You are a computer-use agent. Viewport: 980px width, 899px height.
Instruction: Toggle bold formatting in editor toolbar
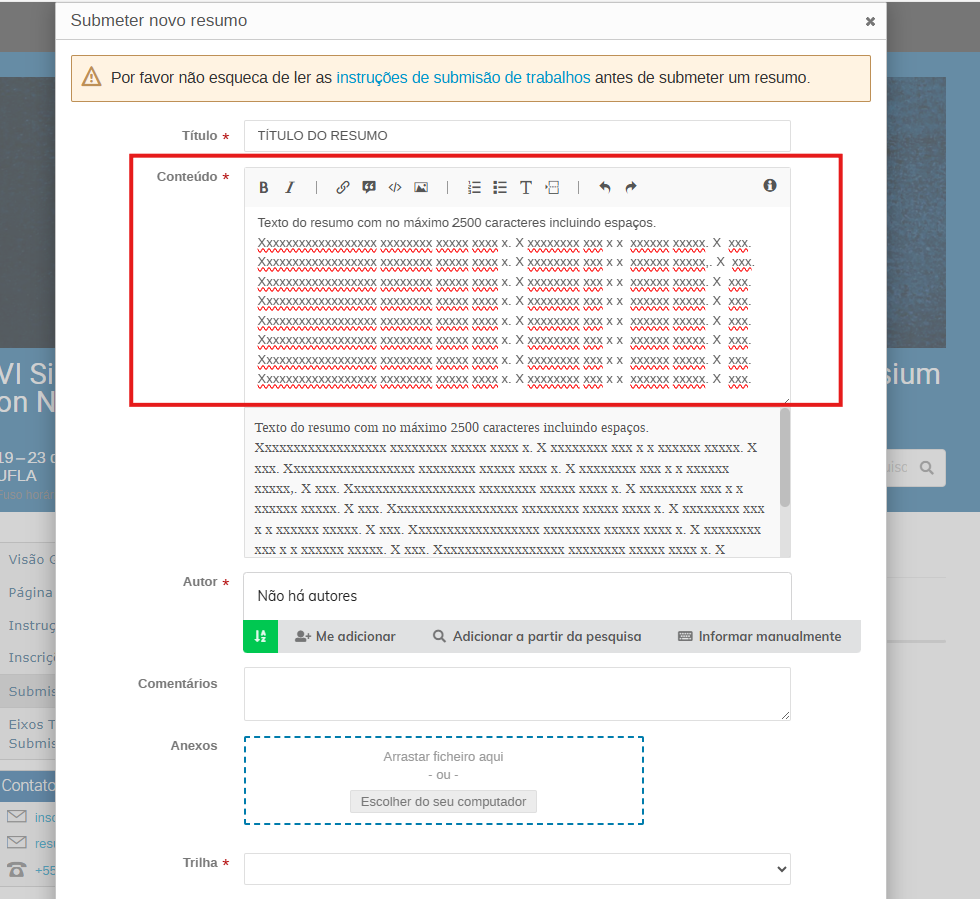click(x=264, y=187)
